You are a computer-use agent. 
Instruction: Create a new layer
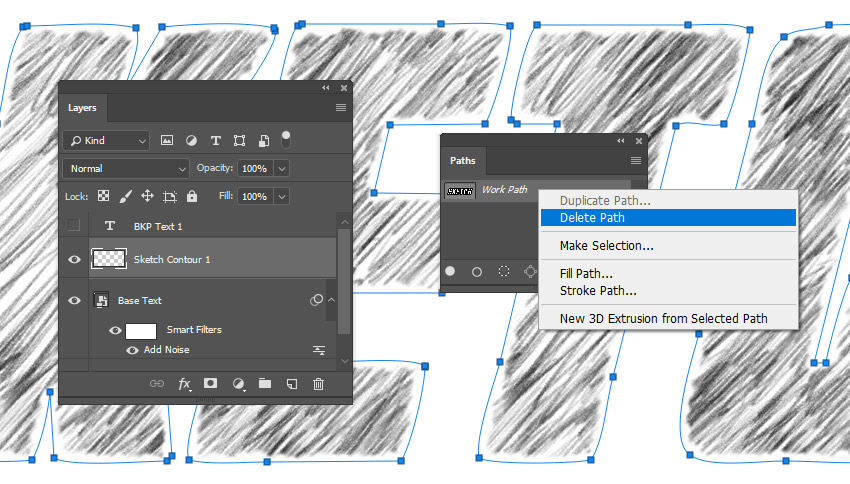(292, 384)
